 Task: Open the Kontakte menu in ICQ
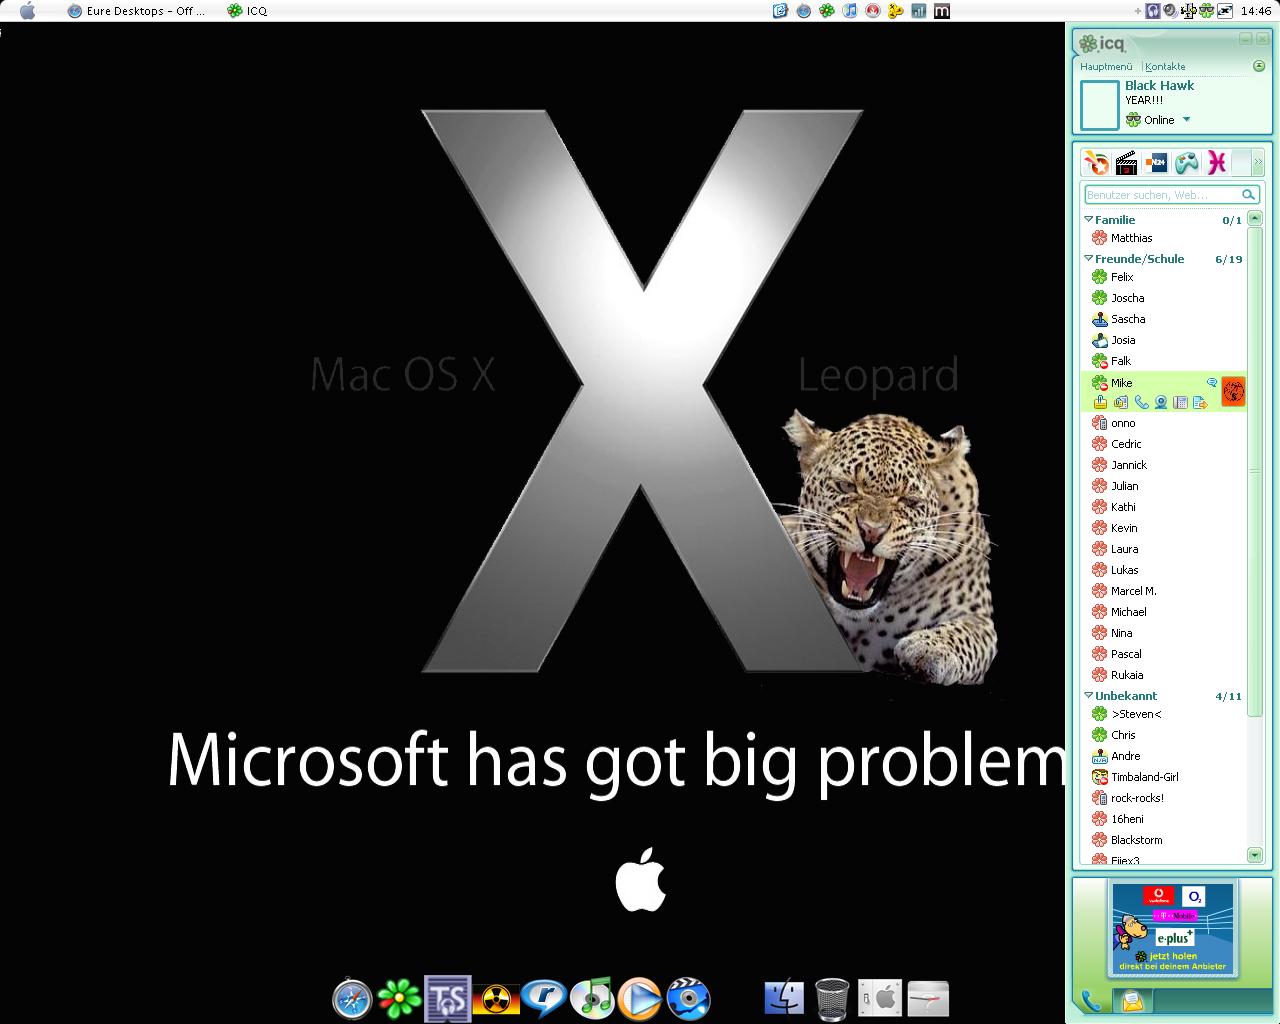pos(1165,66)
